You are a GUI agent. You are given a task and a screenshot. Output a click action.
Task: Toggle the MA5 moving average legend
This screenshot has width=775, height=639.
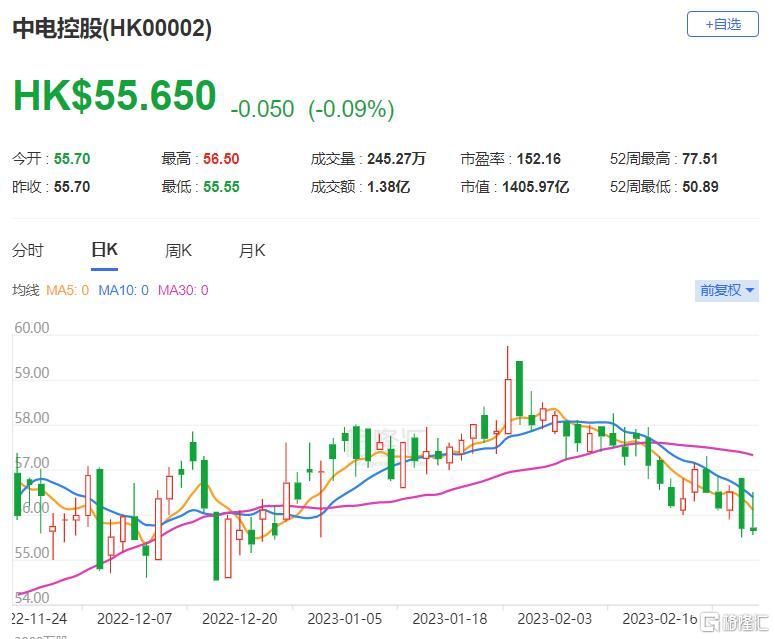pyautogui.click(x=67, y=290)
